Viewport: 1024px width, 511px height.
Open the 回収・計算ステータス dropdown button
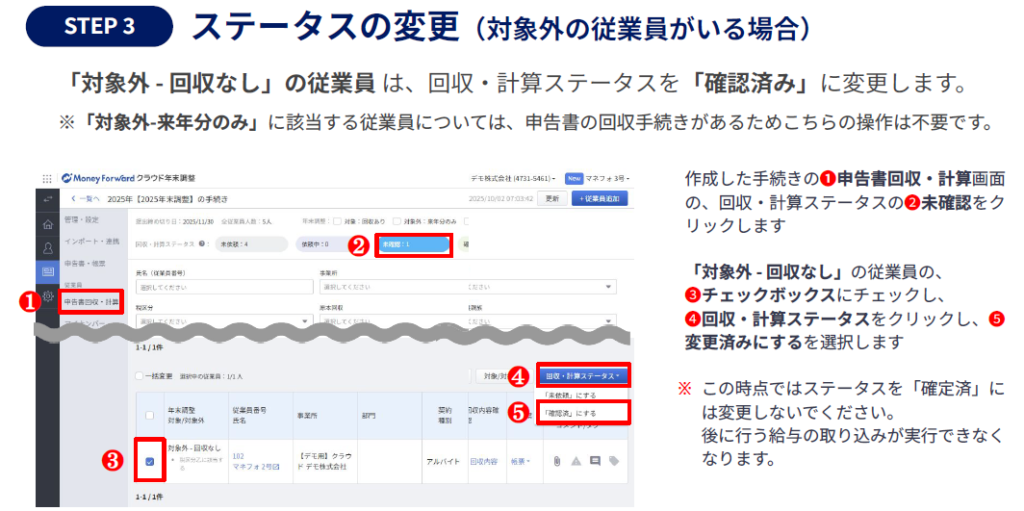[584, 376]
